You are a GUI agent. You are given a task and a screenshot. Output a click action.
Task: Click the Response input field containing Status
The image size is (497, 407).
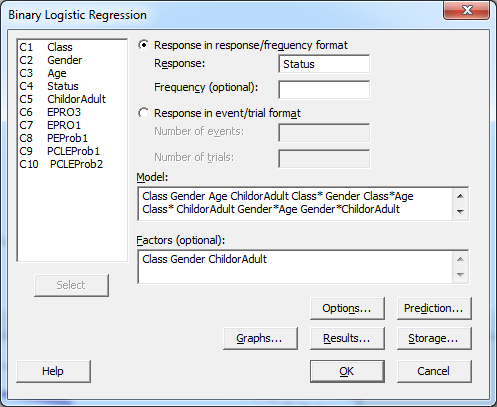pos(324,64)
